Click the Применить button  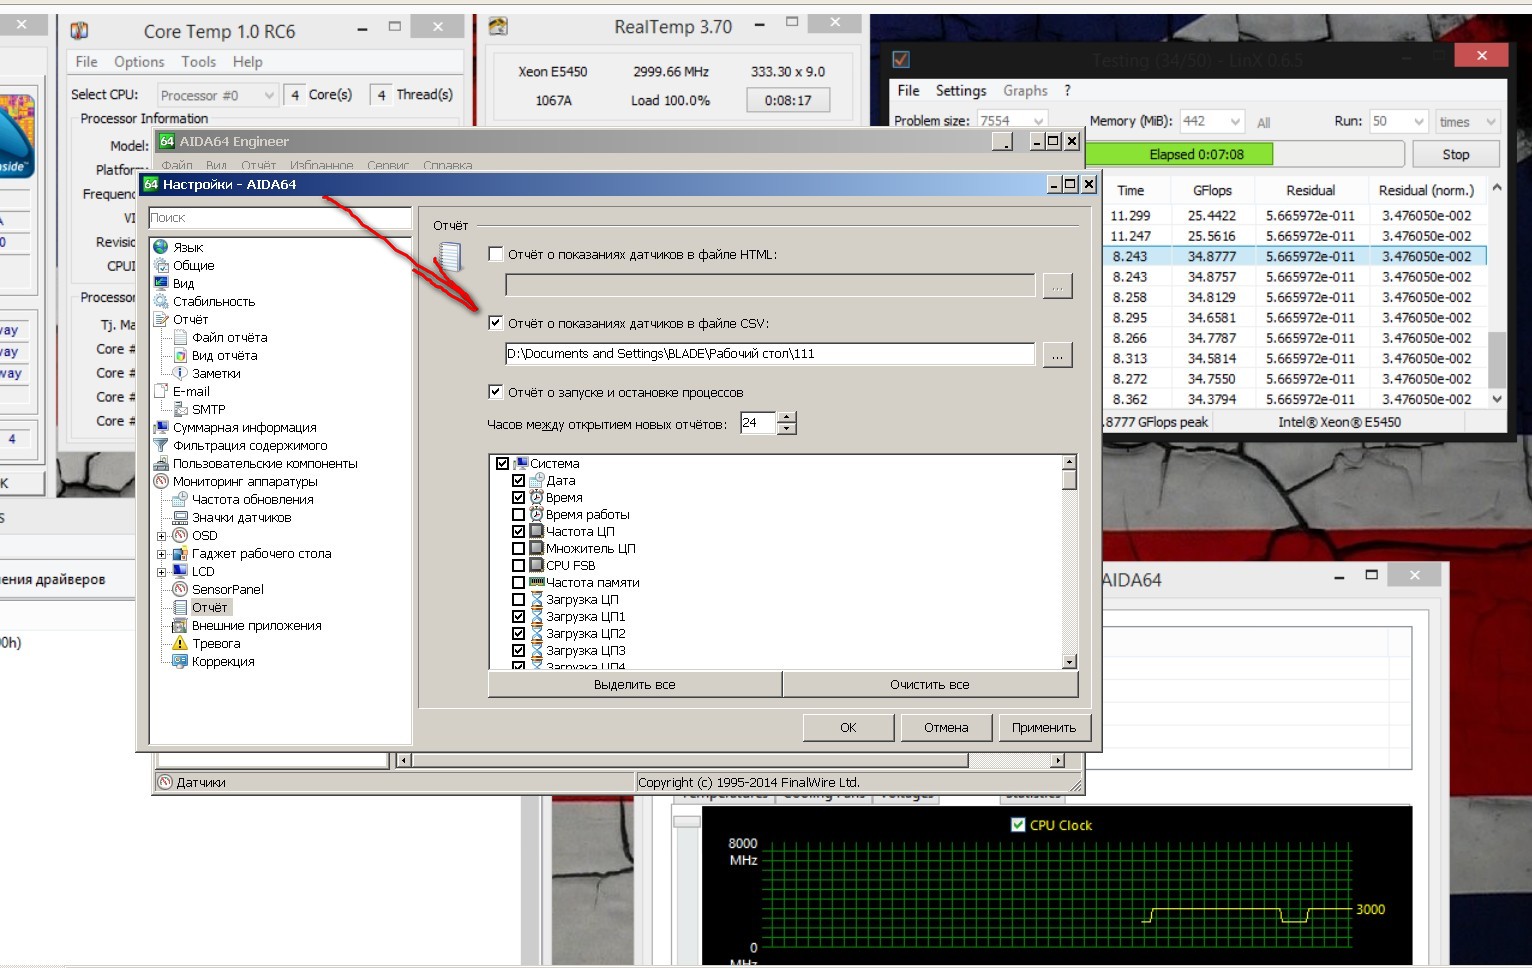click(x=1044, y=727)
